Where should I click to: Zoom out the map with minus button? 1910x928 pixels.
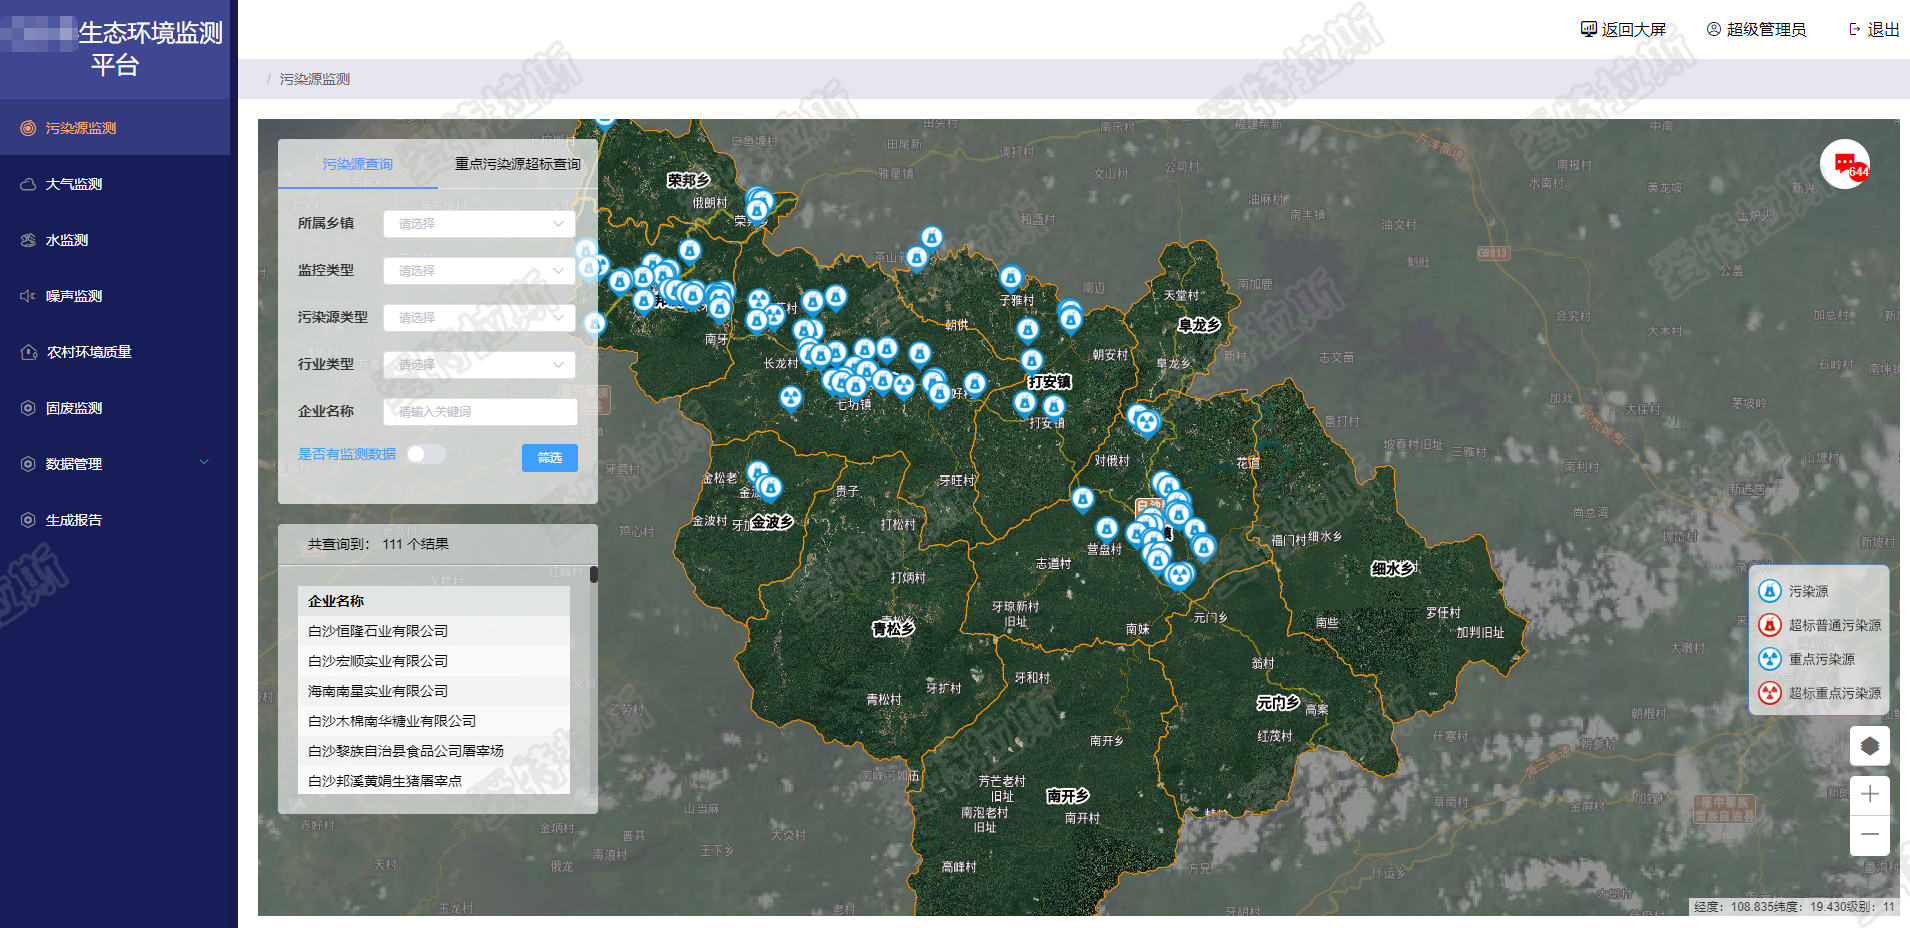click(1869, 835)
